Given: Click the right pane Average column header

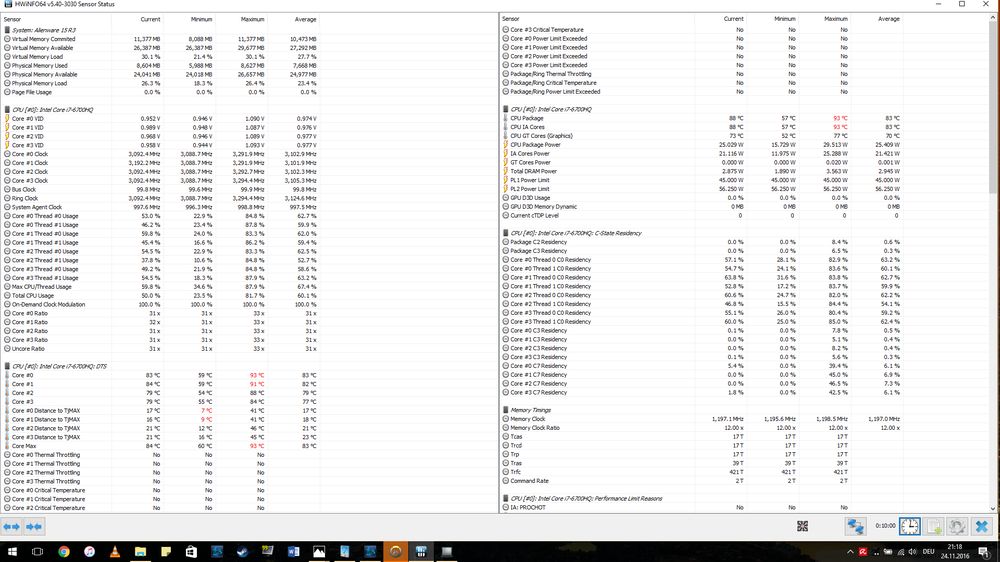Looking at the screenshot, I should tap(888, 19).
